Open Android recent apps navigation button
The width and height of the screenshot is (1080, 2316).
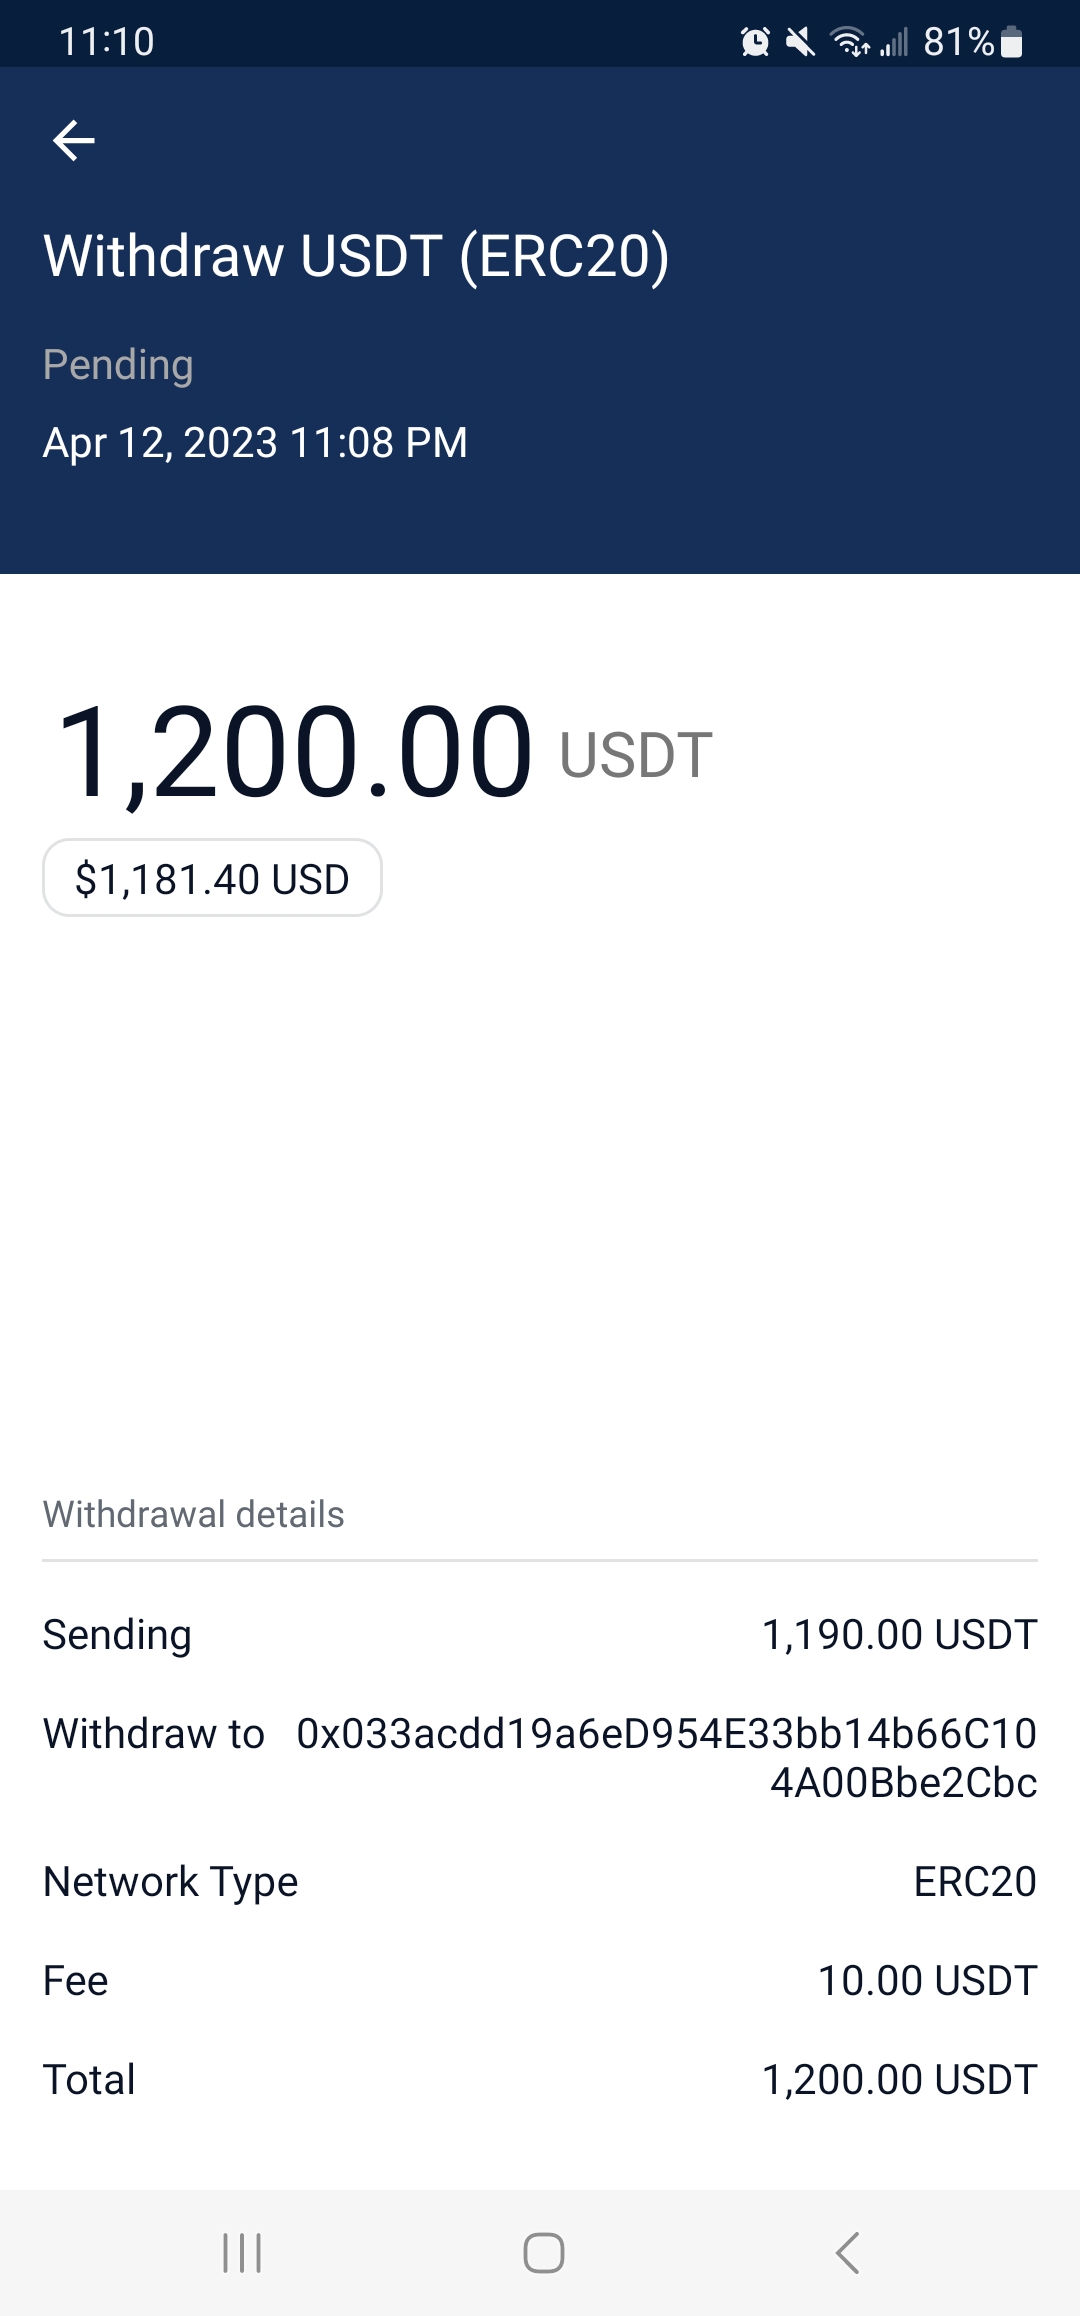[242, 2253]
